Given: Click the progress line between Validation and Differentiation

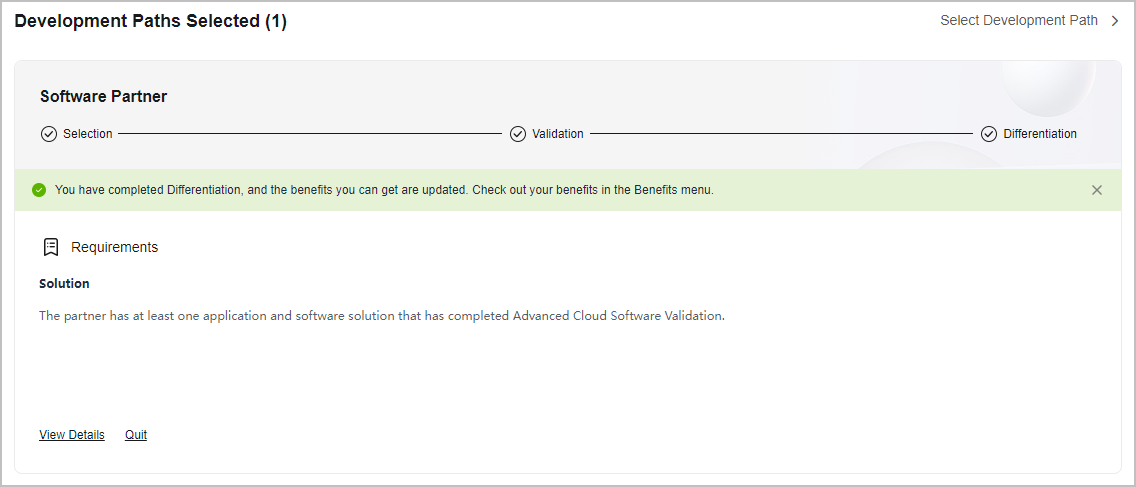Looking at the screenshot, I should 781,134.
